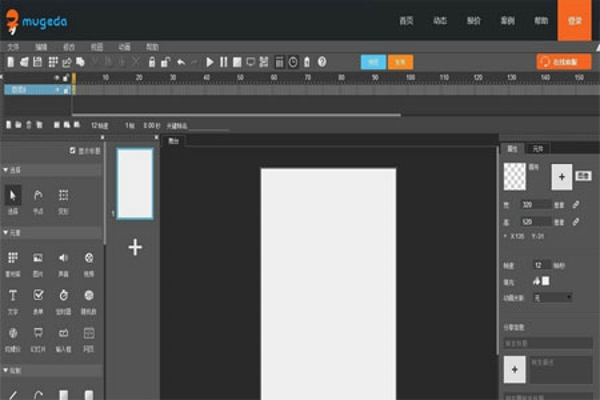Select the arrow selection tool
Viewport: 600px width, 400px height.
point(13,196)
